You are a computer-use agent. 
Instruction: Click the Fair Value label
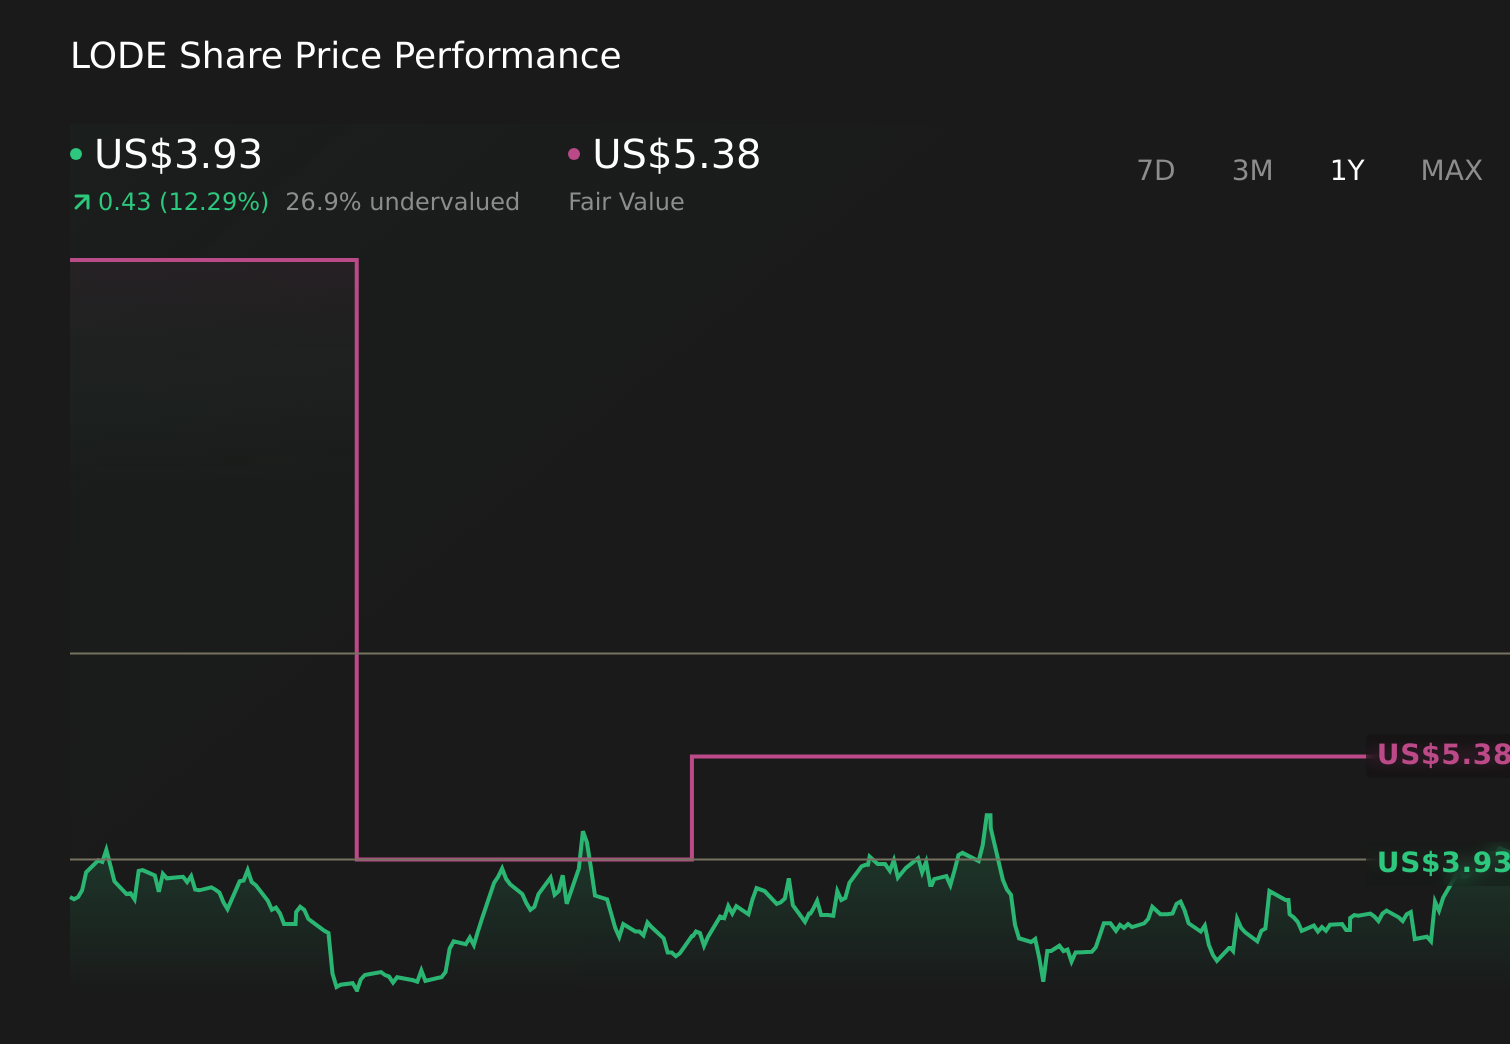pyautogui.click(x=626, y=202)
